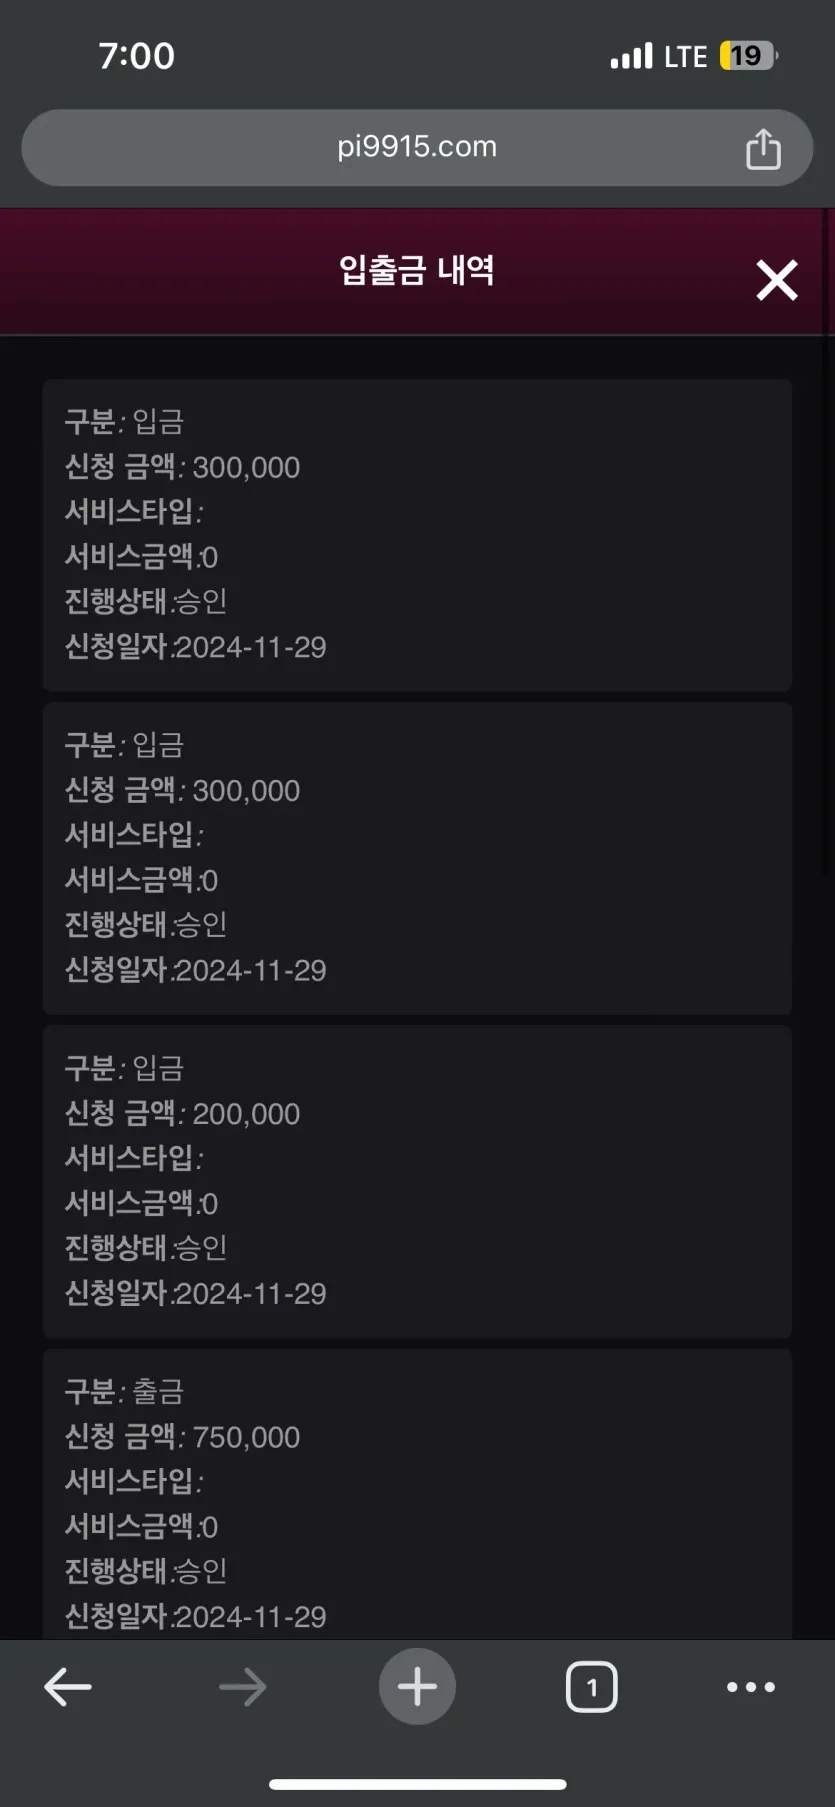Tap the 7:00 clock in status bar
The height and width of the screenshot is (1807, 835).
click(x=137, y=56)
